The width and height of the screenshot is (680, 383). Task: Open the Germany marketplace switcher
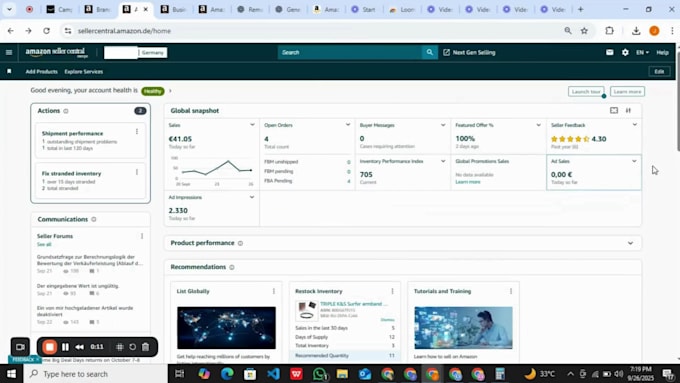pos(153,52)
